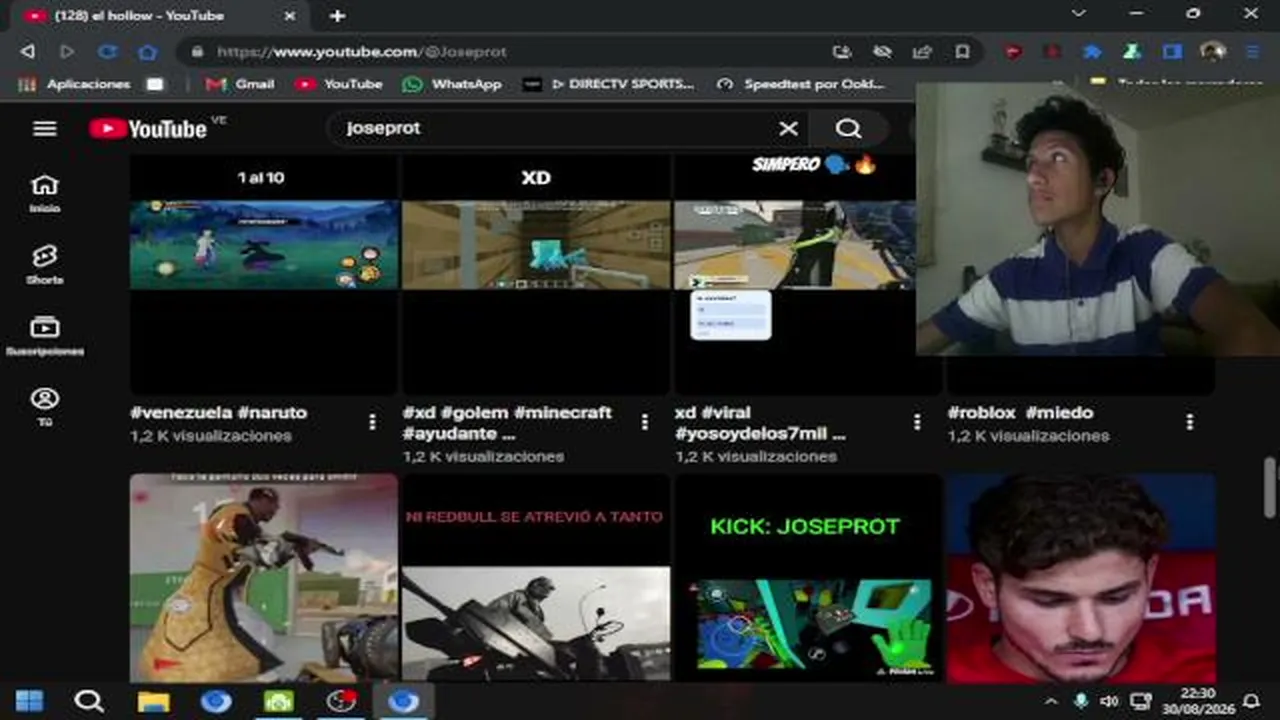Open the YouTube guide hamburger menu
Image resolution: width=1280 pixels, height=720 pixels.
[x=45, y=128]
